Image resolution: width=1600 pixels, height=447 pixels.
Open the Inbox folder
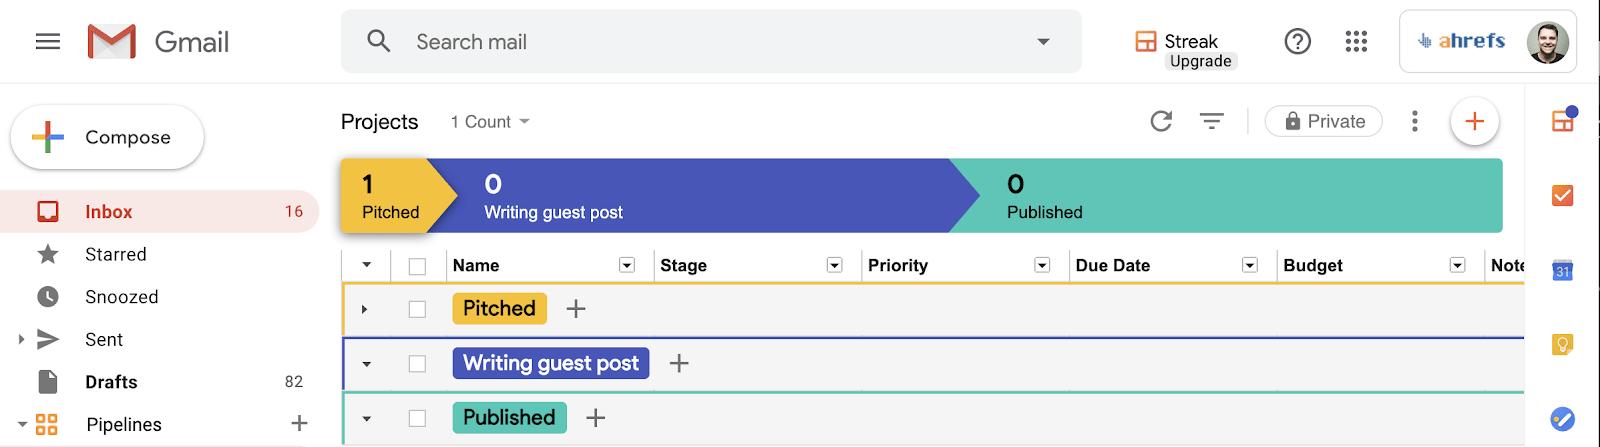click(109, 212)
